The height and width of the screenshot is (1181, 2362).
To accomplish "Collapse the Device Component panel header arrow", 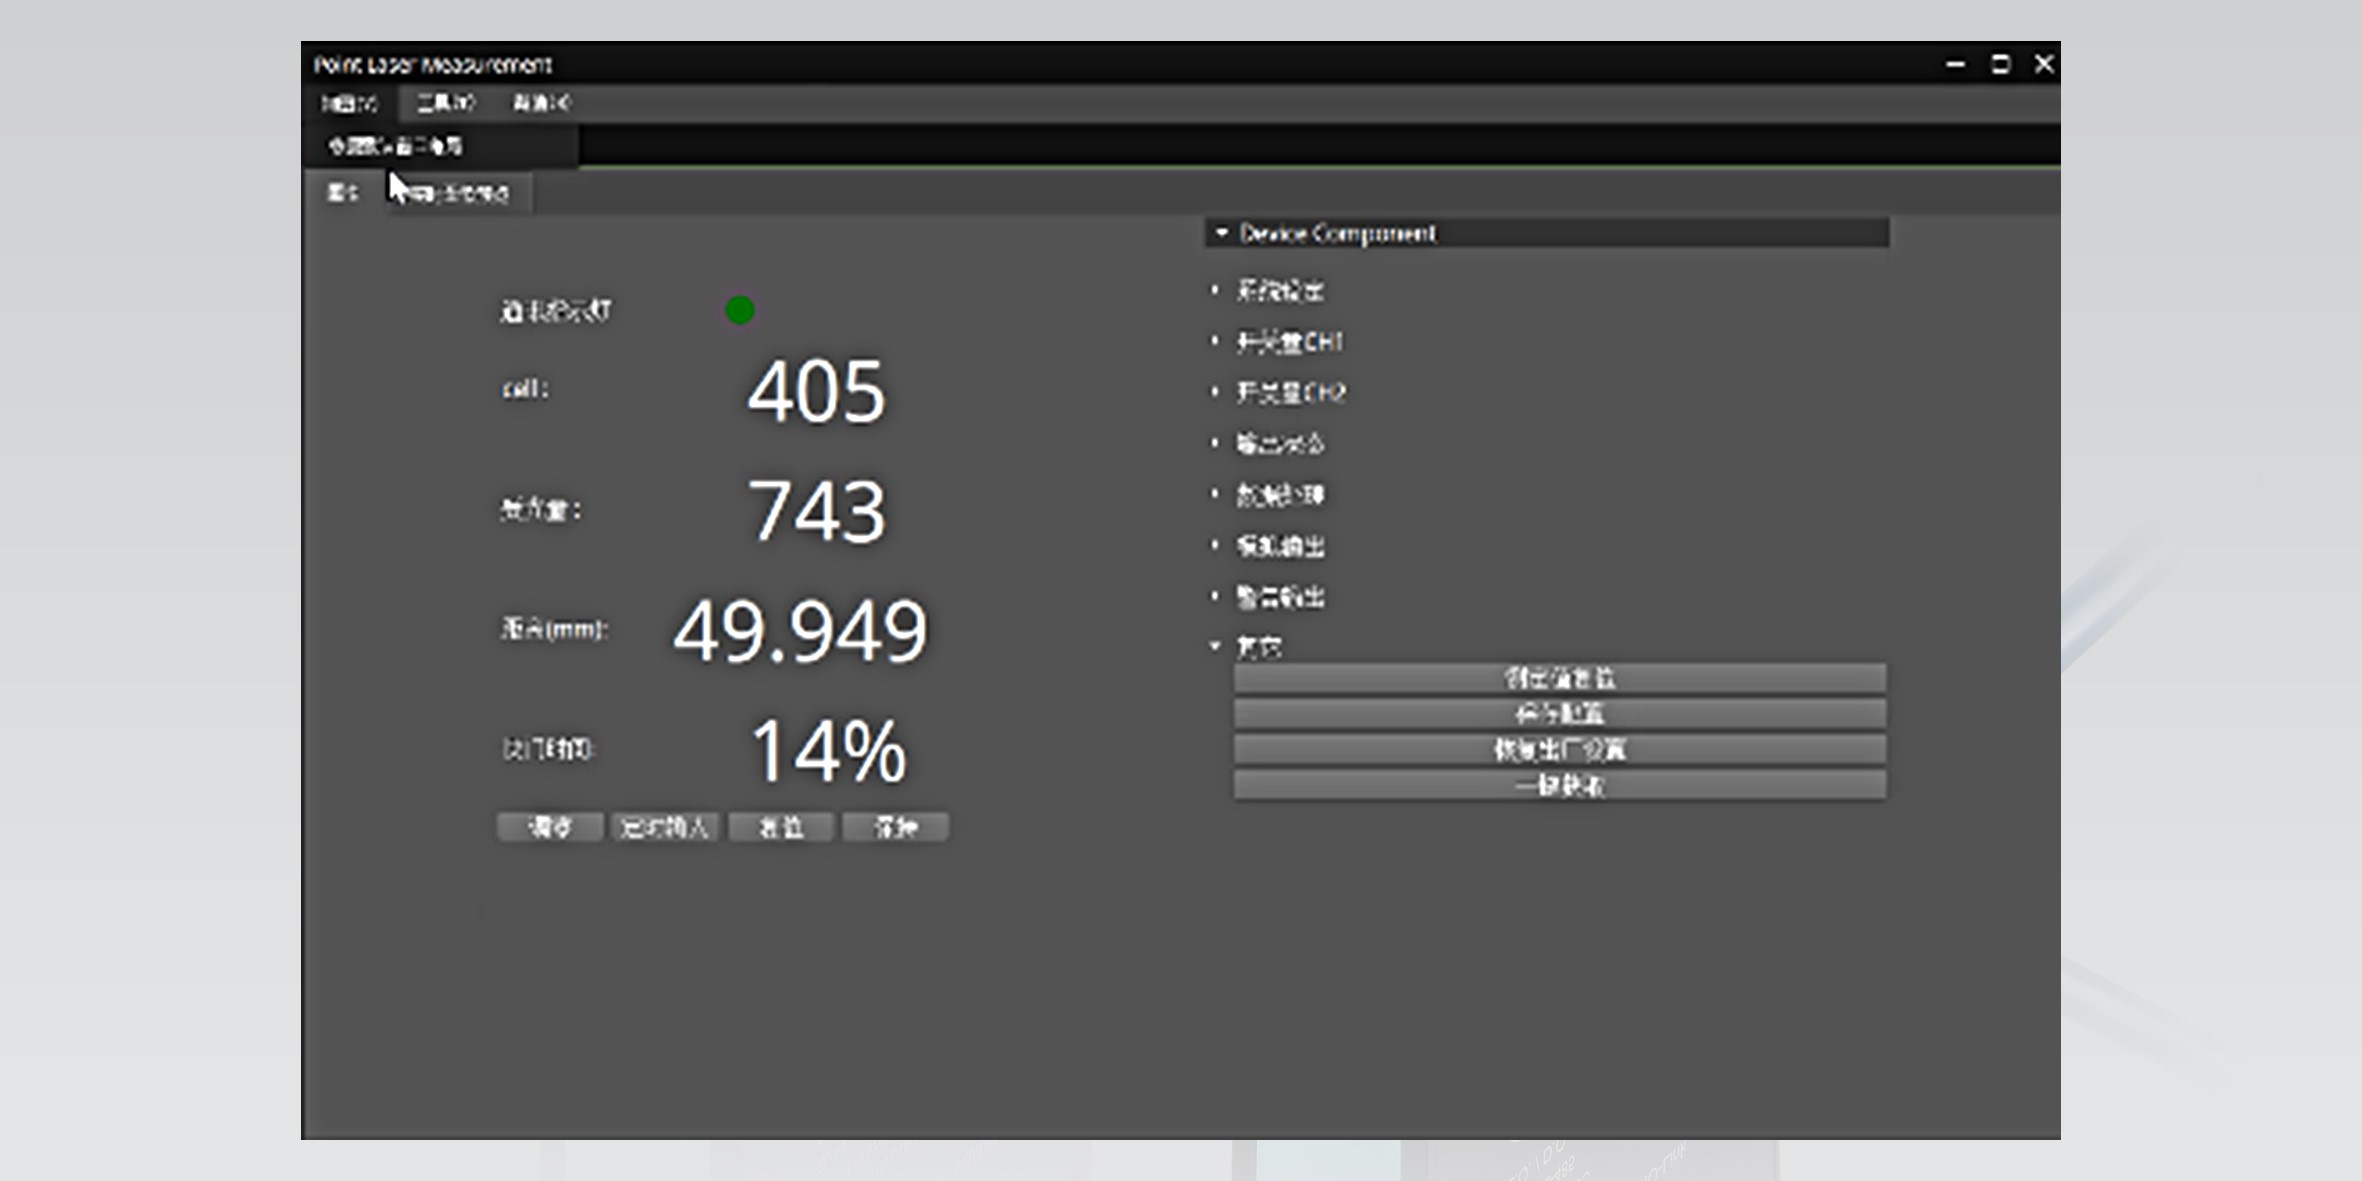I will (1221, 233).
